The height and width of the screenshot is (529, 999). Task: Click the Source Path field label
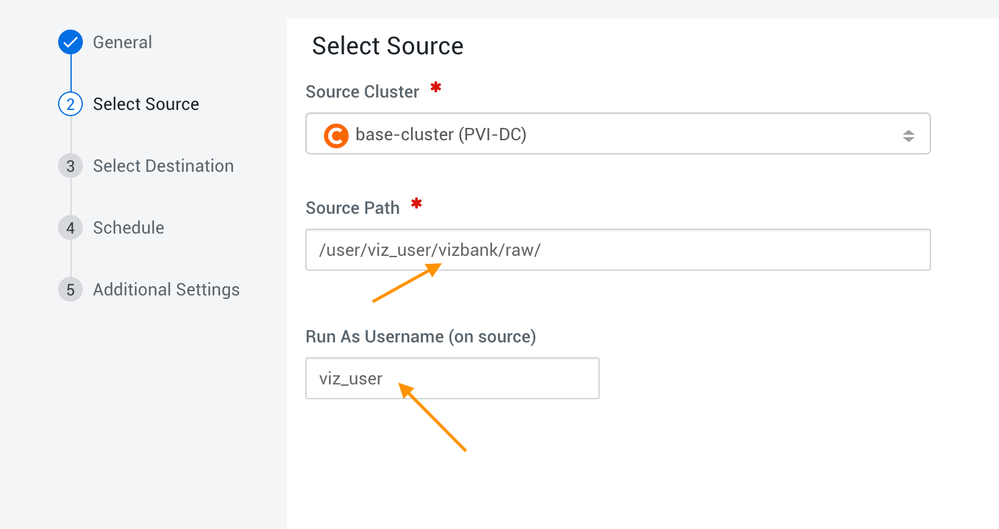coord(352,208)
